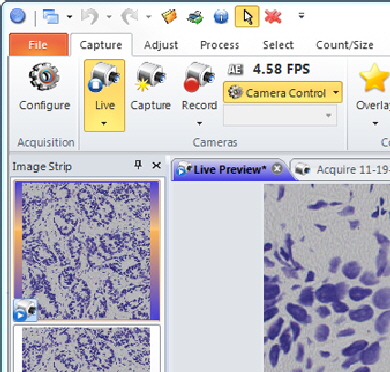Open the File menu tab
This screenshot has width=390, height=372.
[38, 45]
